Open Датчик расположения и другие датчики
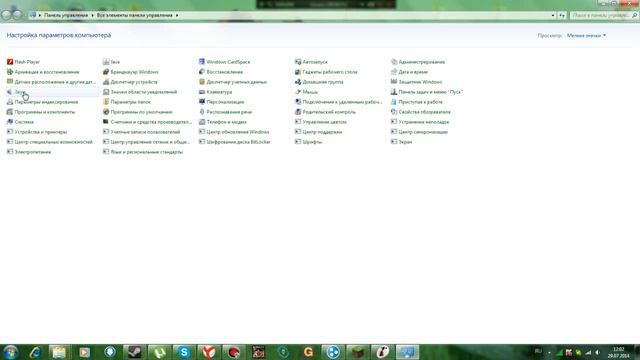The image size is (640, 360). [51, 82]
